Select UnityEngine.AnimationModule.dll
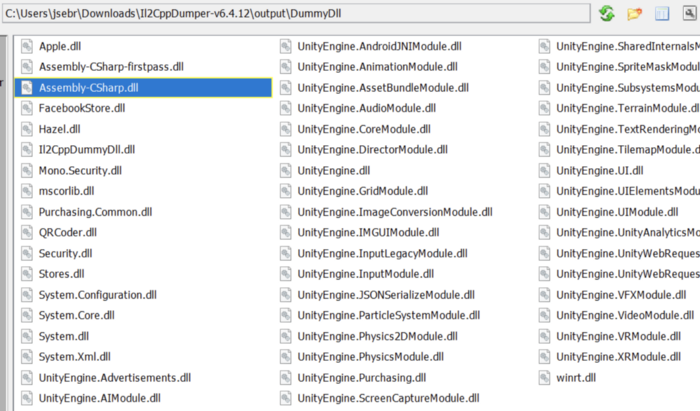The image size is (700, 411). pyautogui.click(x=377, y=67)
